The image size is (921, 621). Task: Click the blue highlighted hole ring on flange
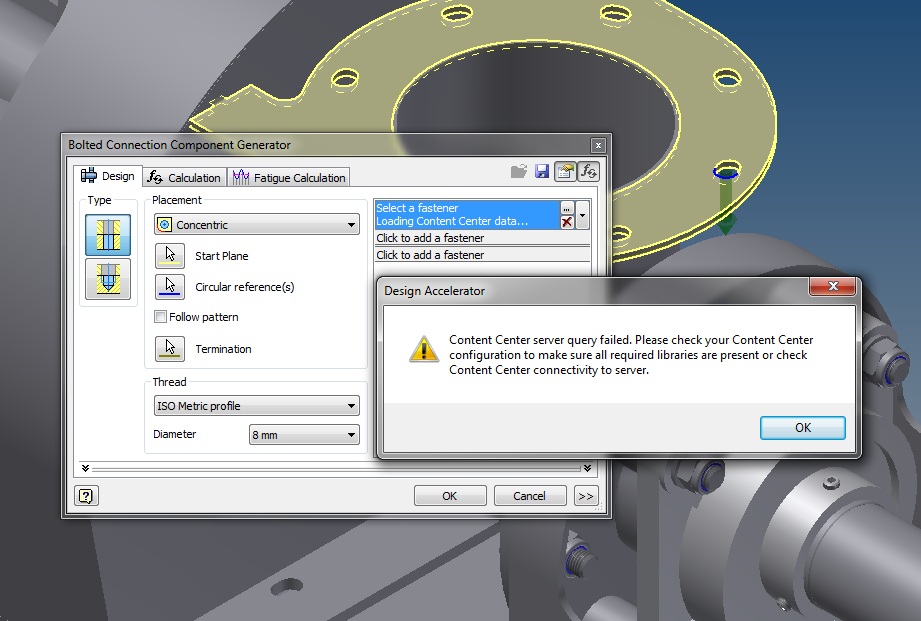[726, 172]
